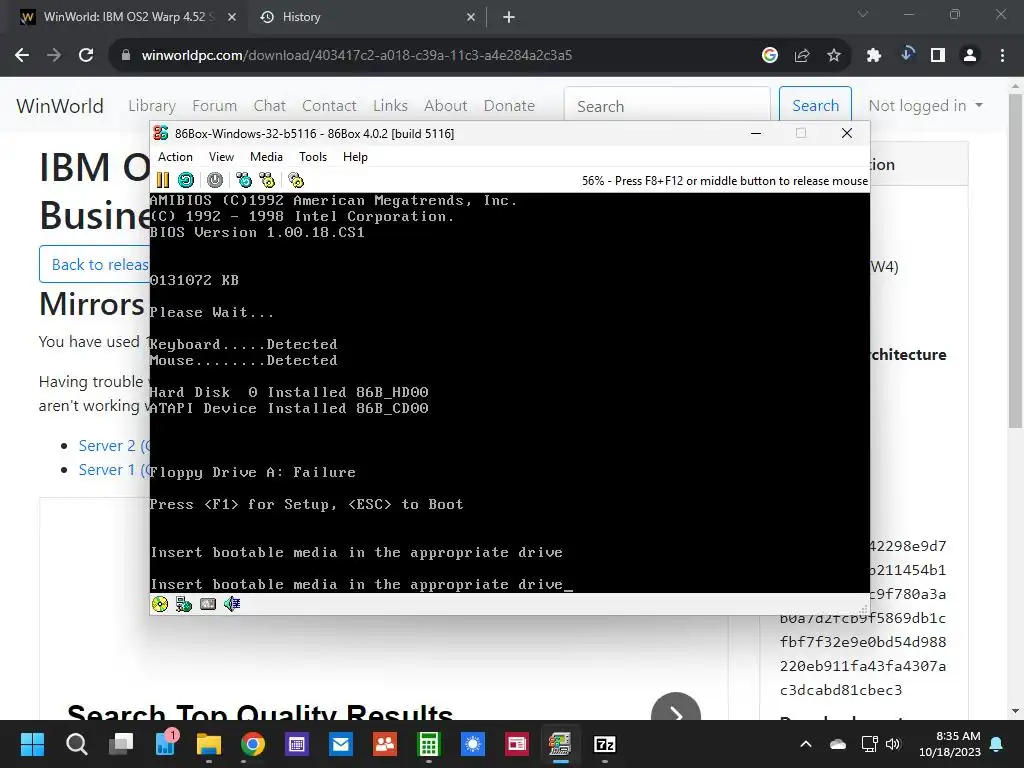Open the Server 1 mirror link
The image size is (1024, 768).
[114, 470]
